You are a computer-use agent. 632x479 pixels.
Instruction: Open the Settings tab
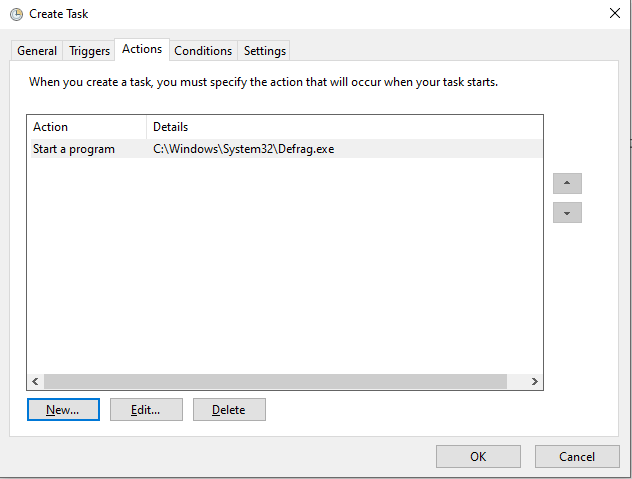click(x=265, y=51)
